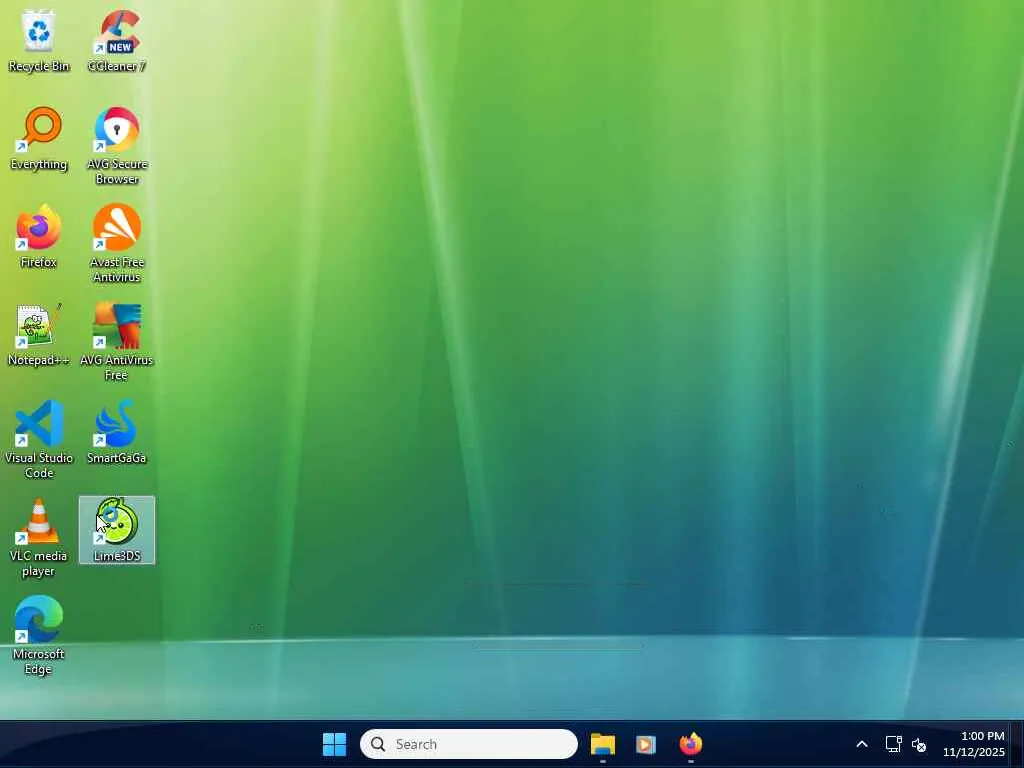The width and height of the screenshot is (1024, 768).
Task: Open the Windows Start menu
Action: 334,744
